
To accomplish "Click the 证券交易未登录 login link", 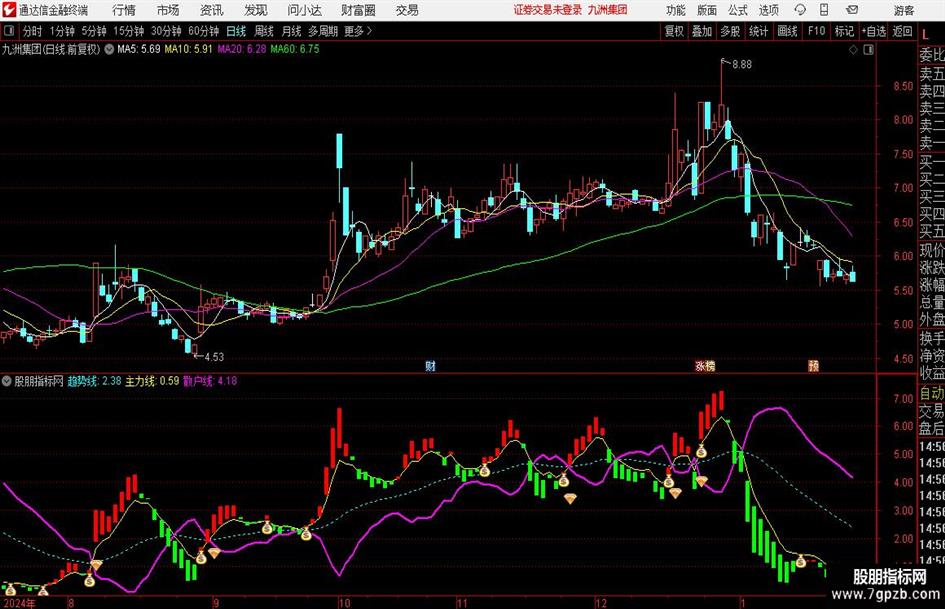I will 548,10.
